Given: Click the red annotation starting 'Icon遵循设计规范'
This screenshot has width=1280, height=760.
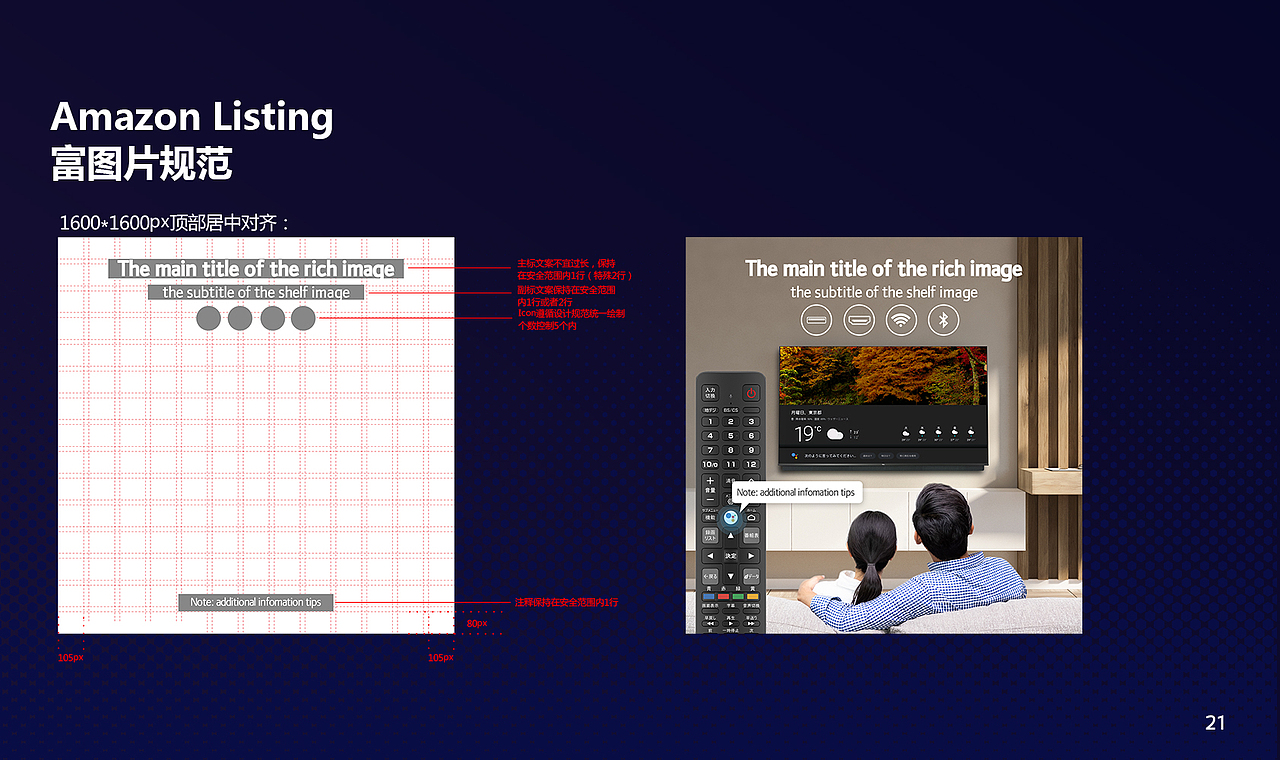Looking at the screenshot, I should [571, 320].
